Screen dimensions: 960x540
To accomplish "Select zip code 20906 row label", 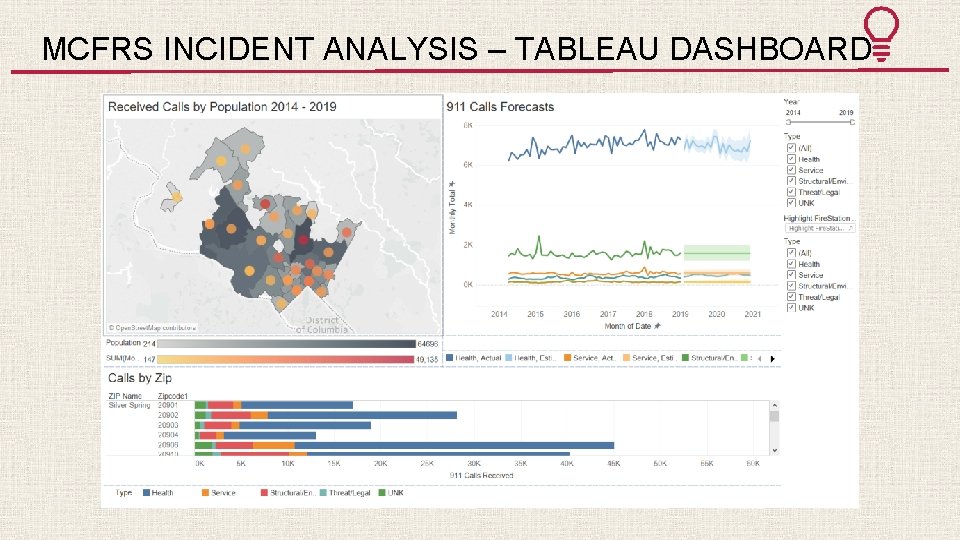I will coord(168,445).
